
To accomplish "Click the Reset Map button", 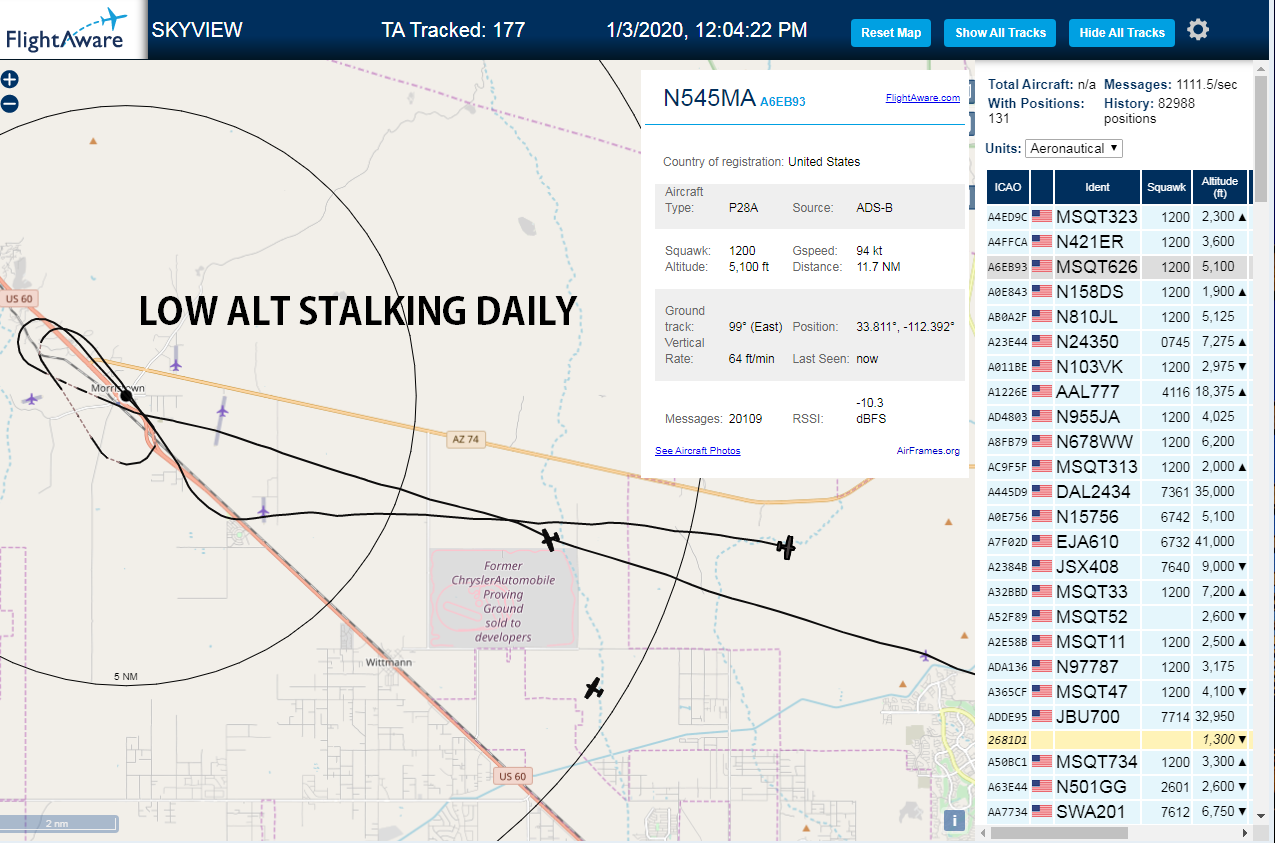I will (891, 33).
